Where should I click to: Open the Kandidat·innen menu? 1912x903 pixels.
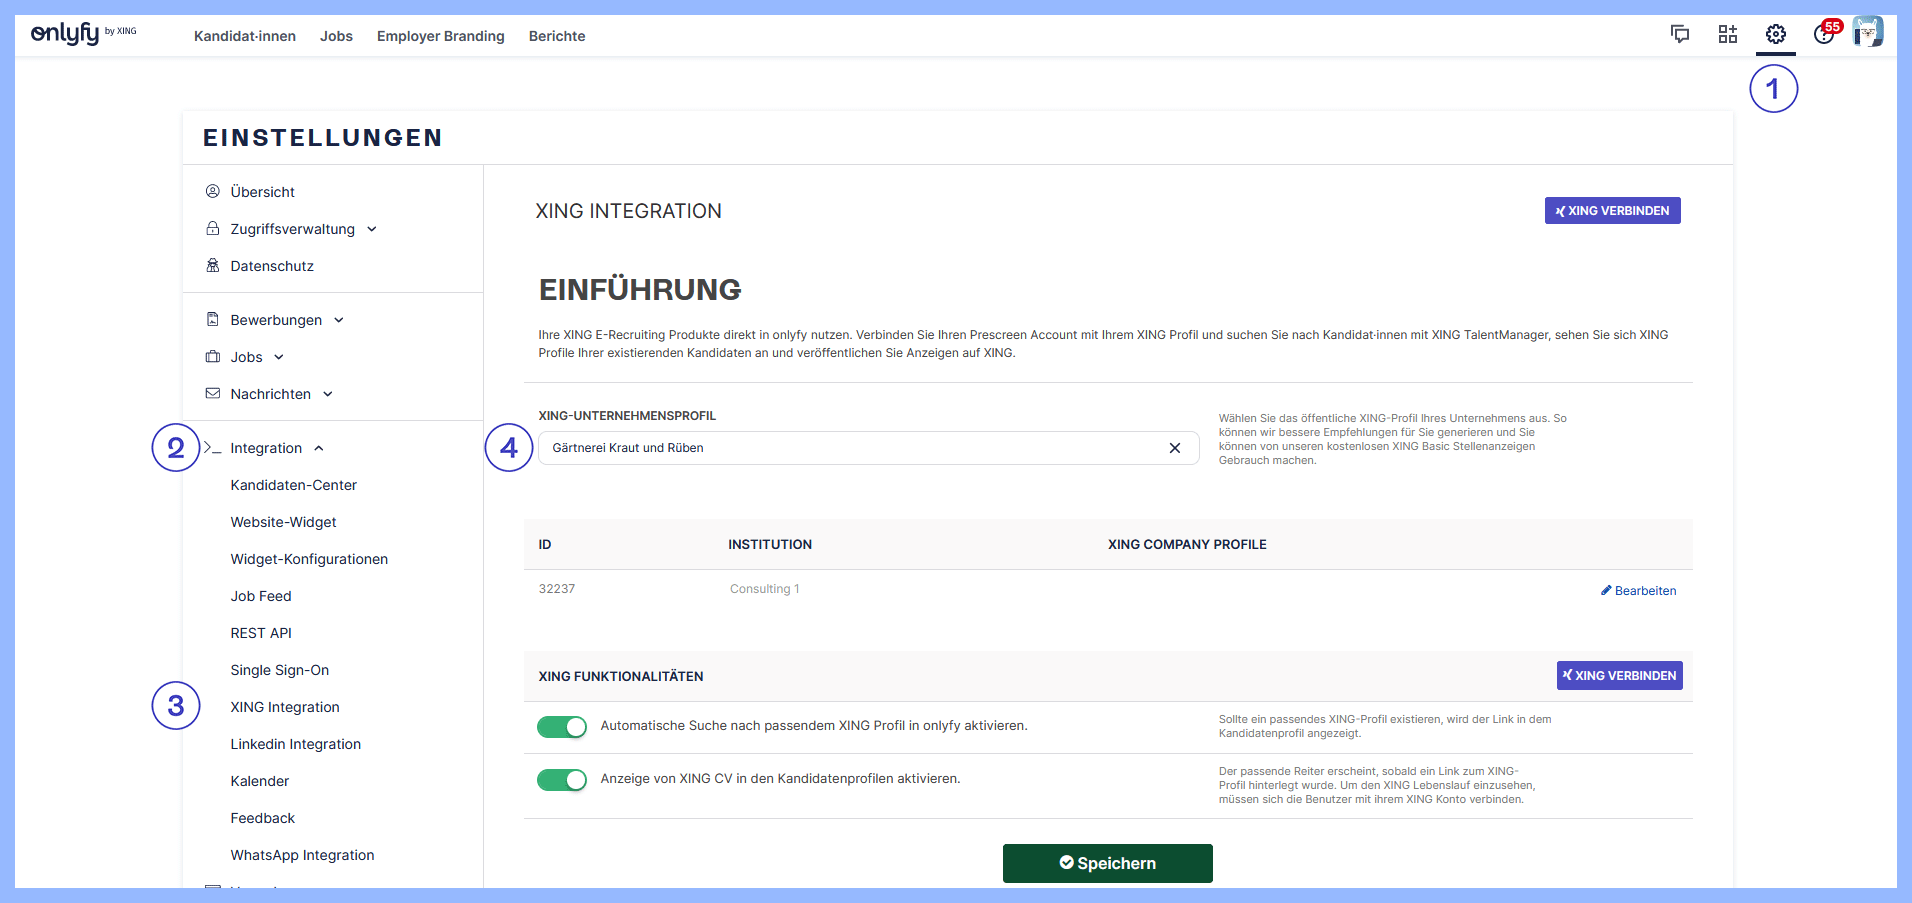(245, 36)
